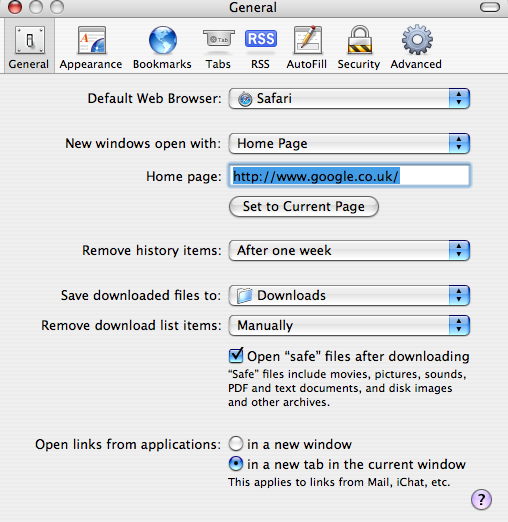Click the red close window button

click(x=15, y=7)
